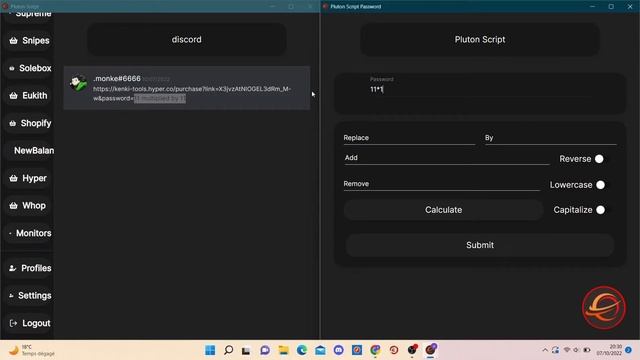Click the Pluton planet logo
The image size is (640, 360).
coord(603,308)
